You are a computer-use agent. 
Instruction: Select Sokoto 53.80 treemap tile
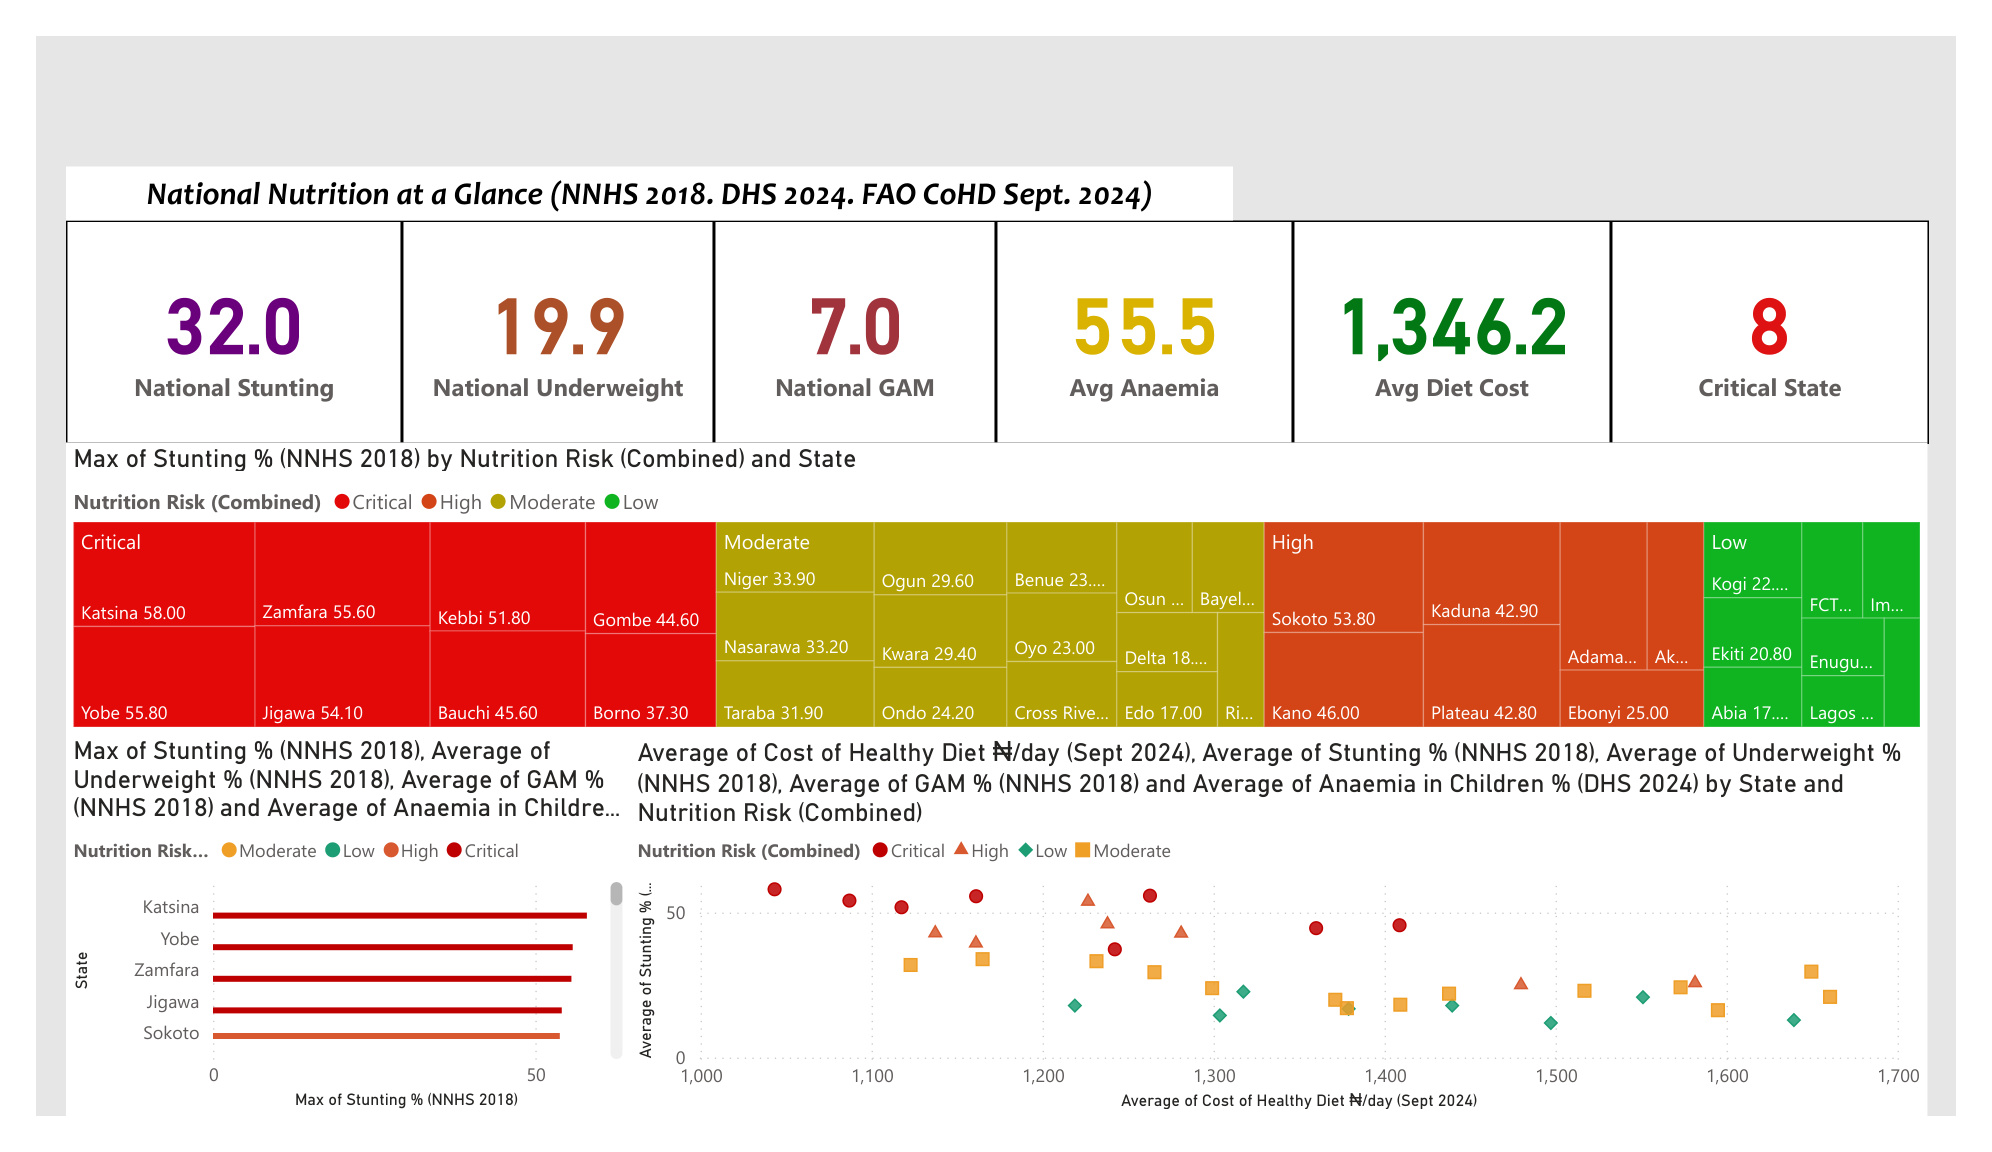tap(1343, 577)
